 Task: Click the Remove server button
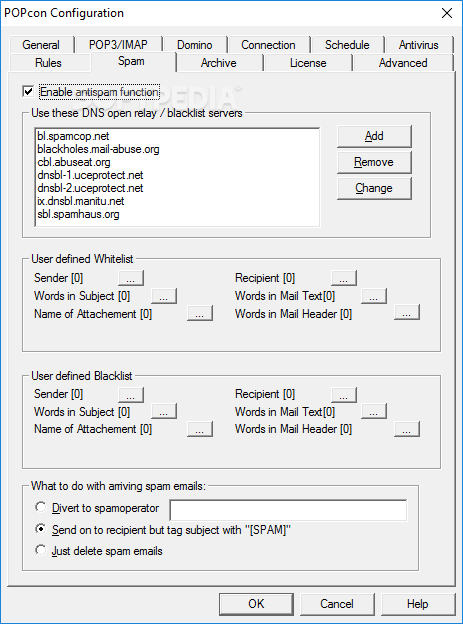(x=374, y=162)
